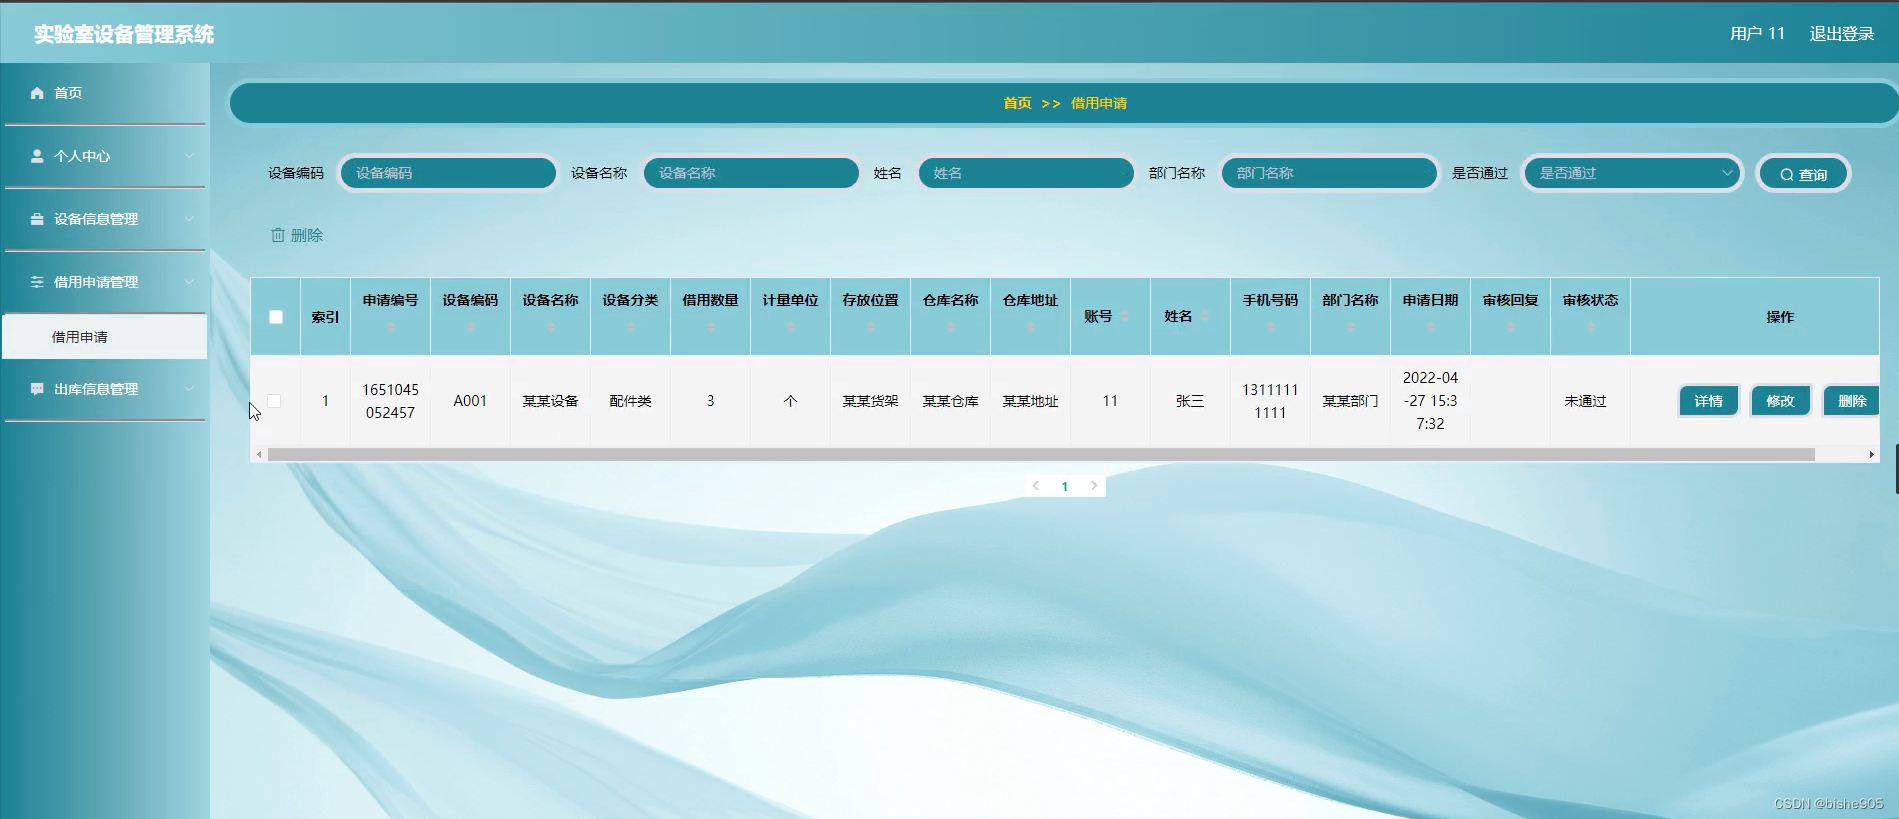Click the trash icon next to 删除
Viewport: 1899px width, 819px height.
tap(278, 235)
